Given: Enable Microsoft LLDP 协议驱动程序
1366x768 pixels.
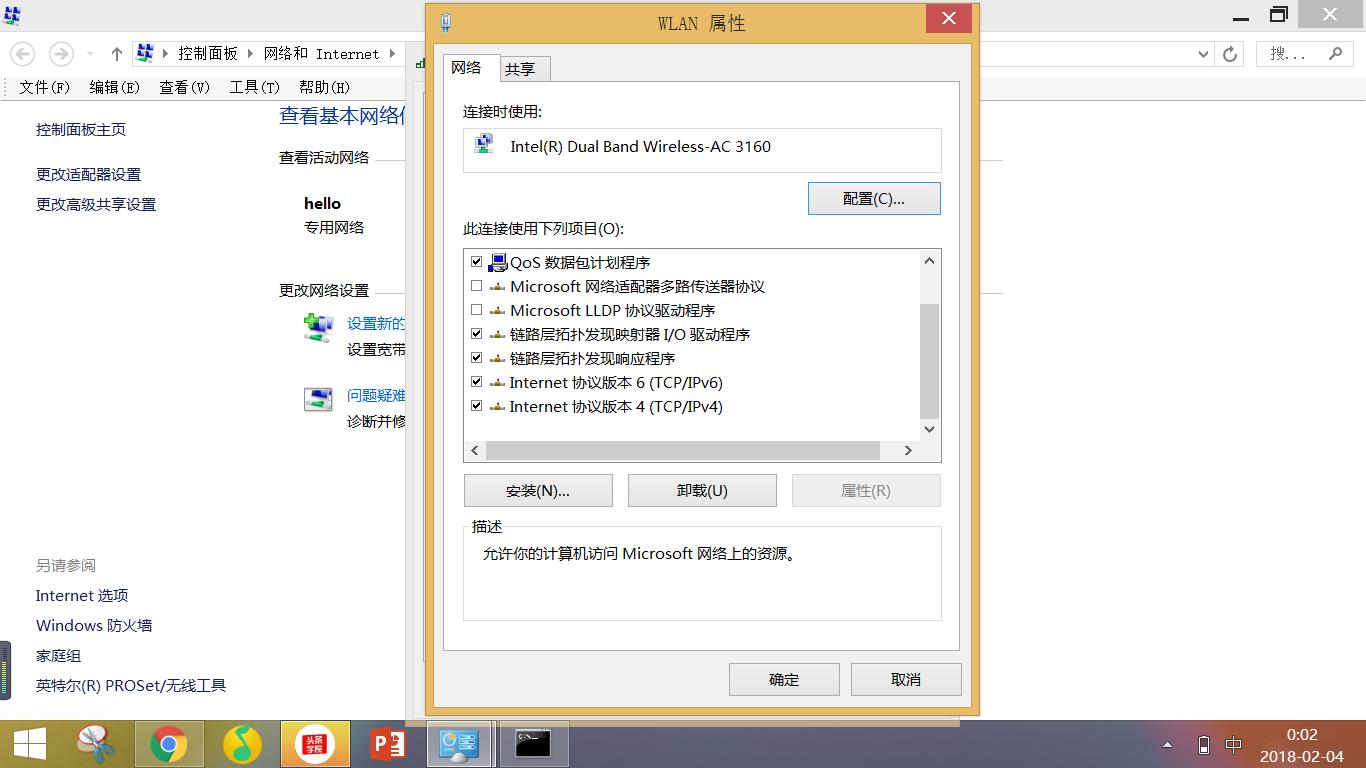Looking at the screenshot, I should [477, 310].
